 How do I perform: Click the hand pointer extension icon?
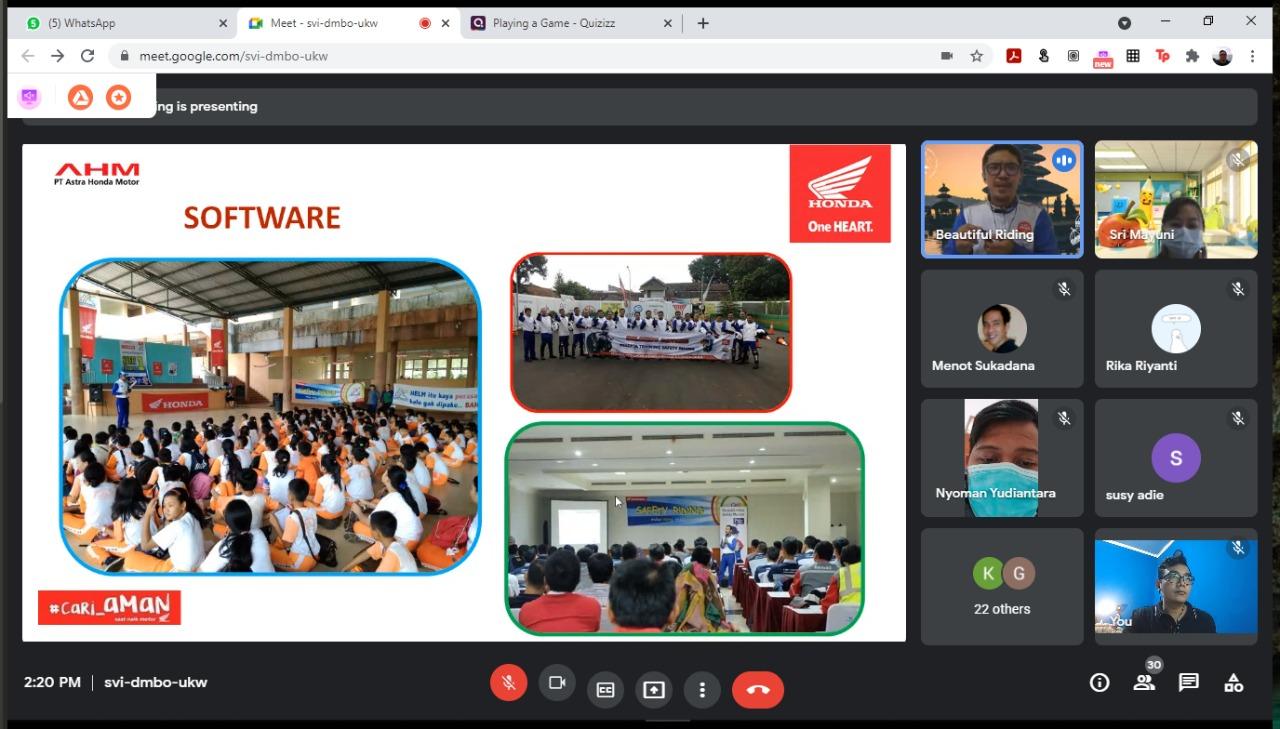click(1043, 56)
